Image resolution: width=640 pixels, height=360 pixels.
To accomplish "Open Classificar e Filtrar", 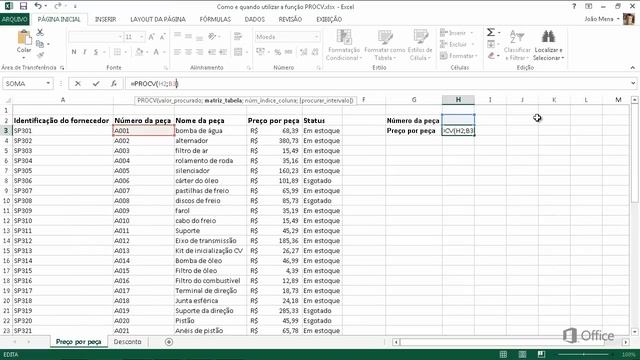I will pyautogui.click(x=517, y=45).
